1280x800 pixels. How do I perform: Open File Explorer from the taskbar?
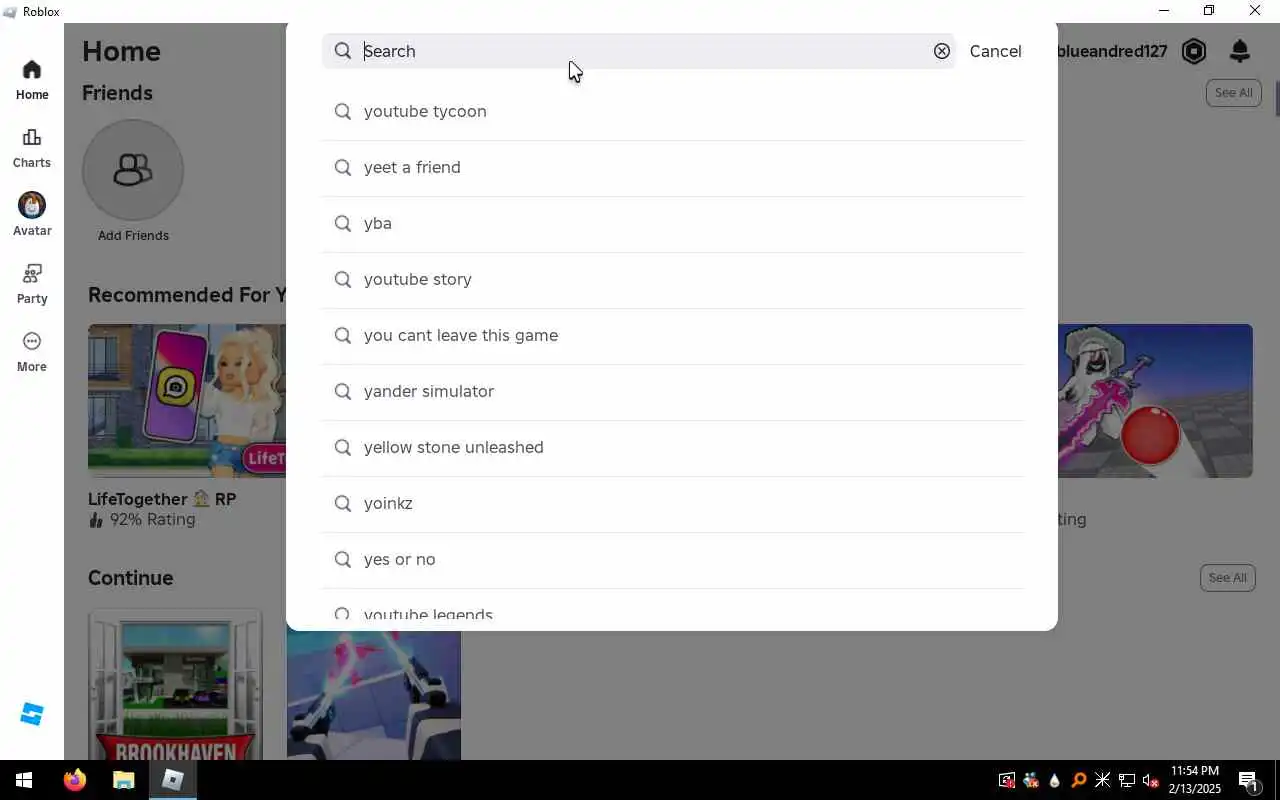coord(123,780)
